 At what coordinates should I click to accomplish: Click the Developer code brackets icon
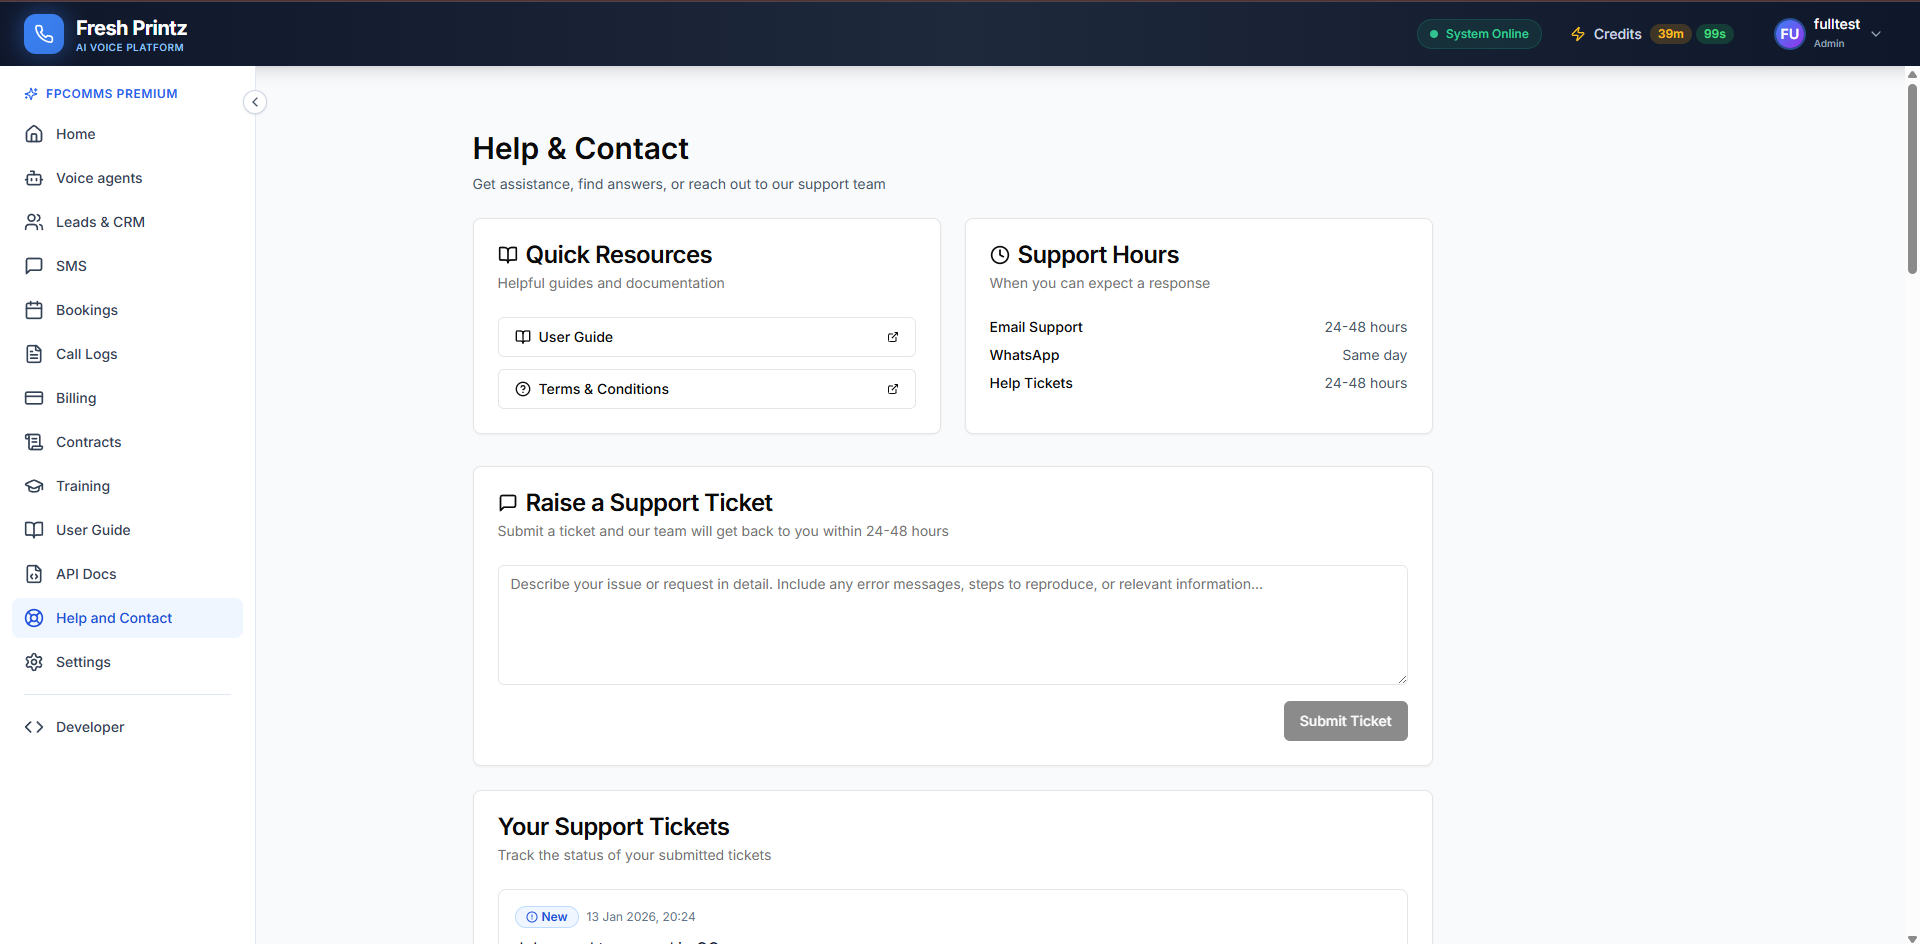(x=34, y=727)
